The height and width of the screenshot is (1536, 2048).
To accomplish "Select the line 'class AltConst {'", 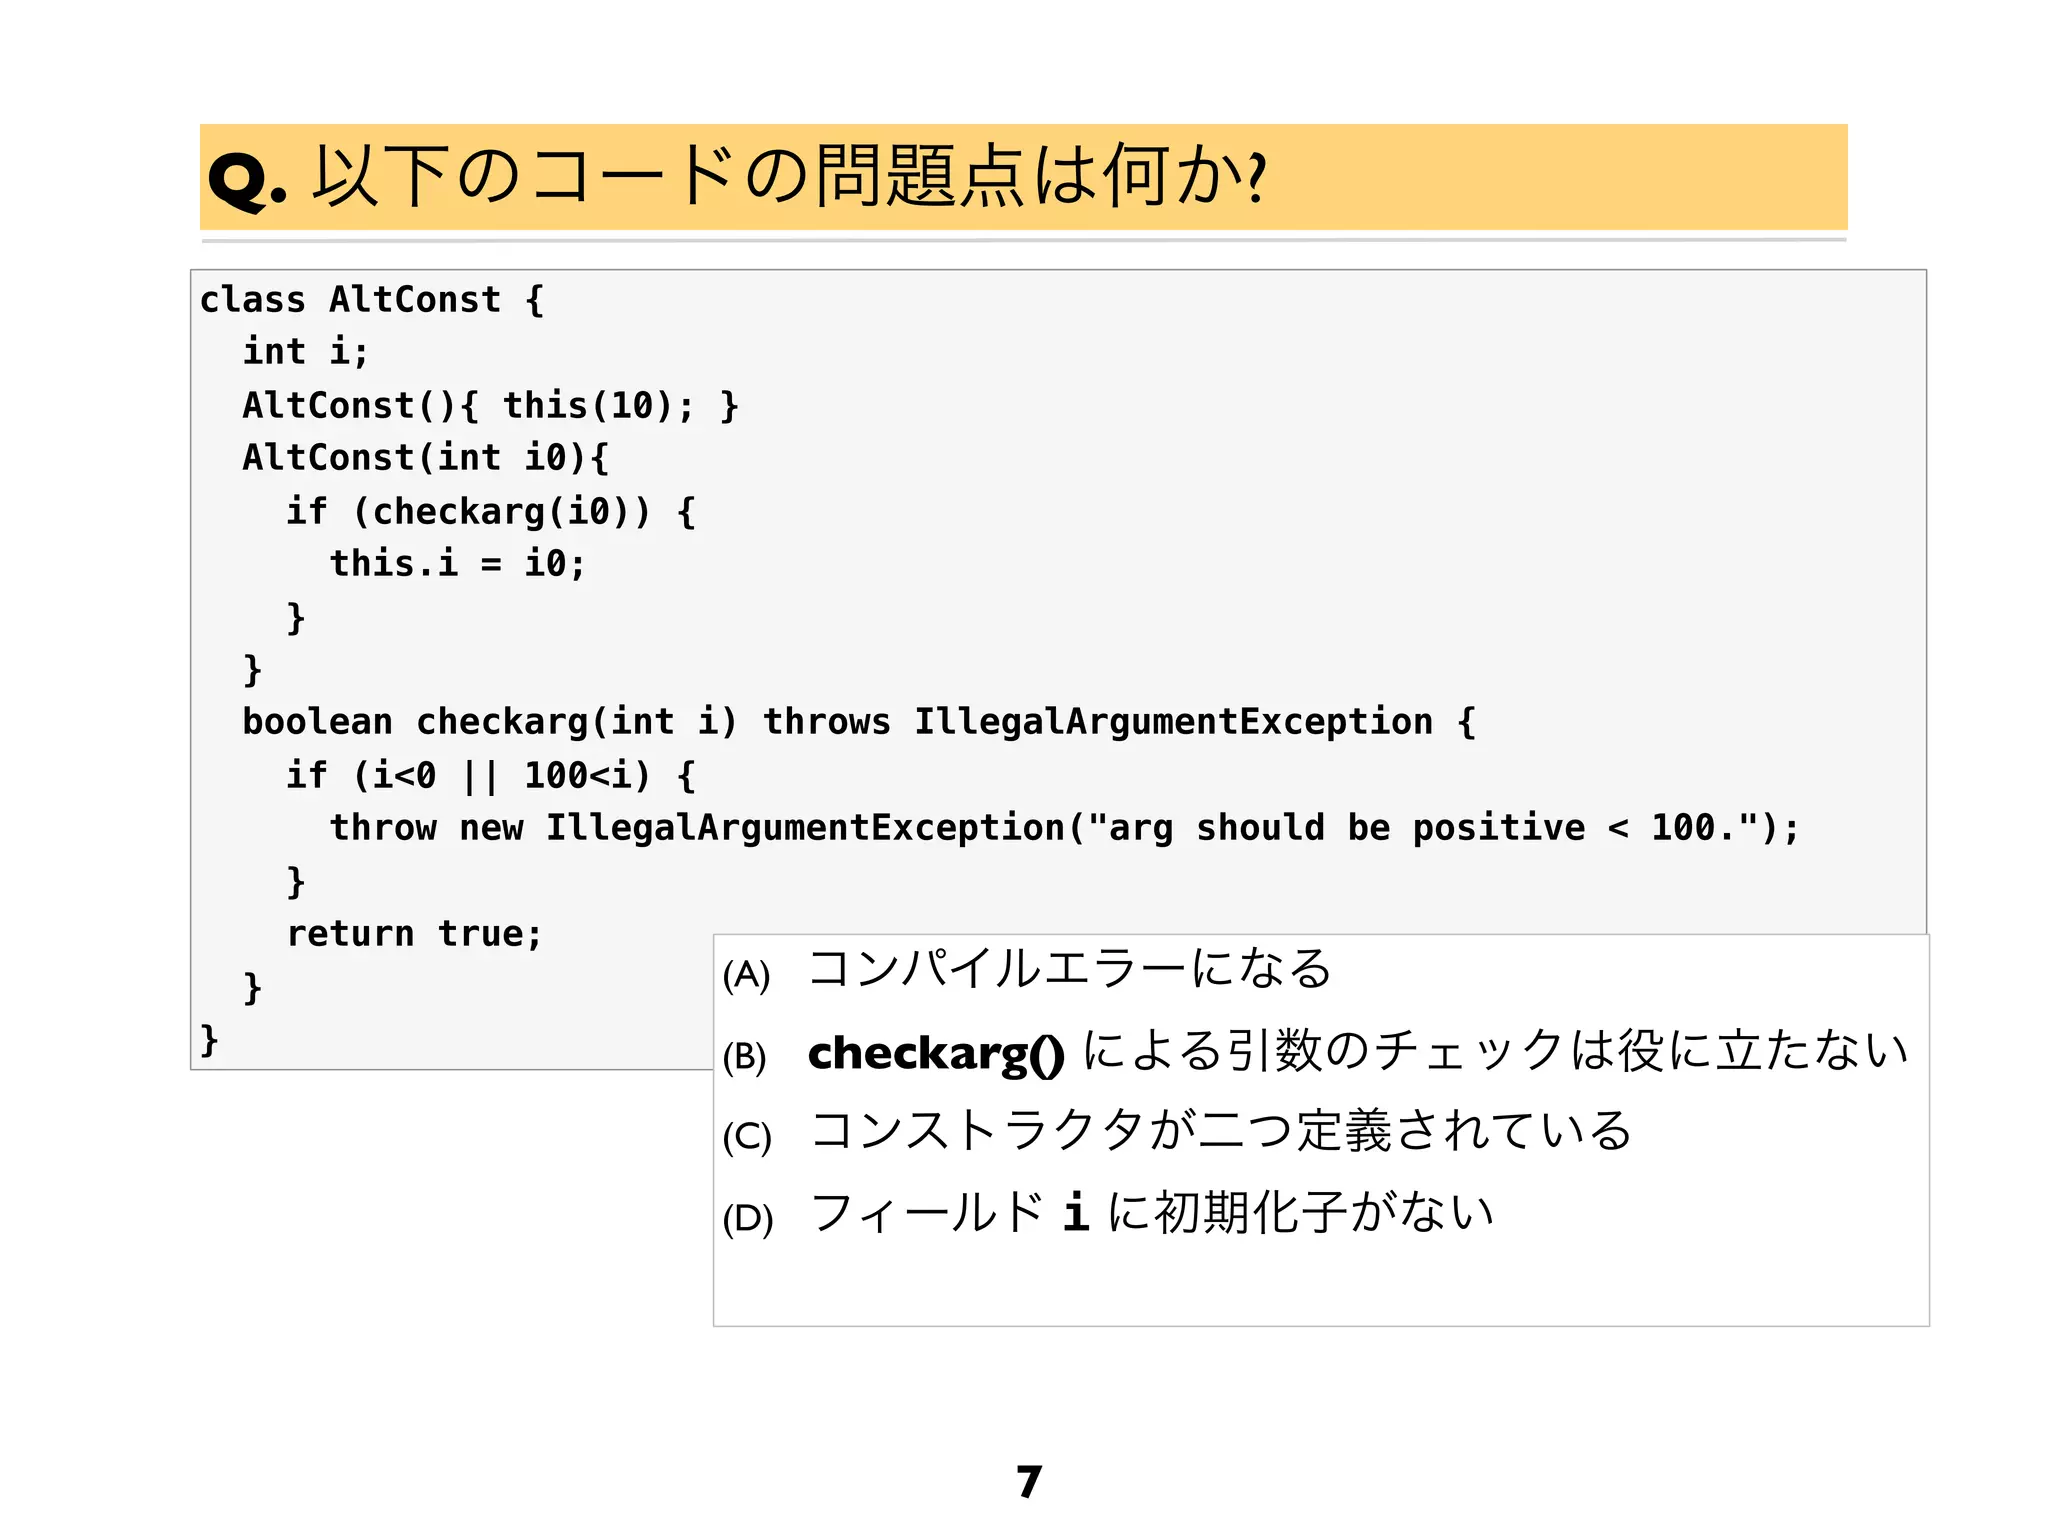I will click(x=372, y=299).
